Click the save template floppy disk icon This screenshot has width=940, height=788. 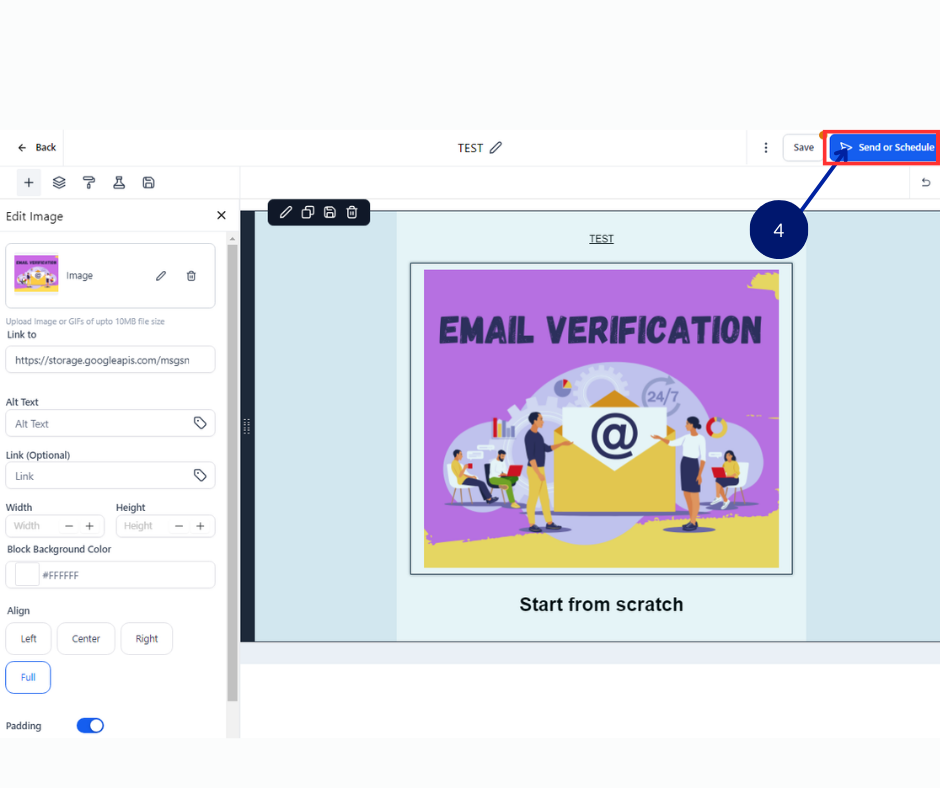click(x=149, y=182)
